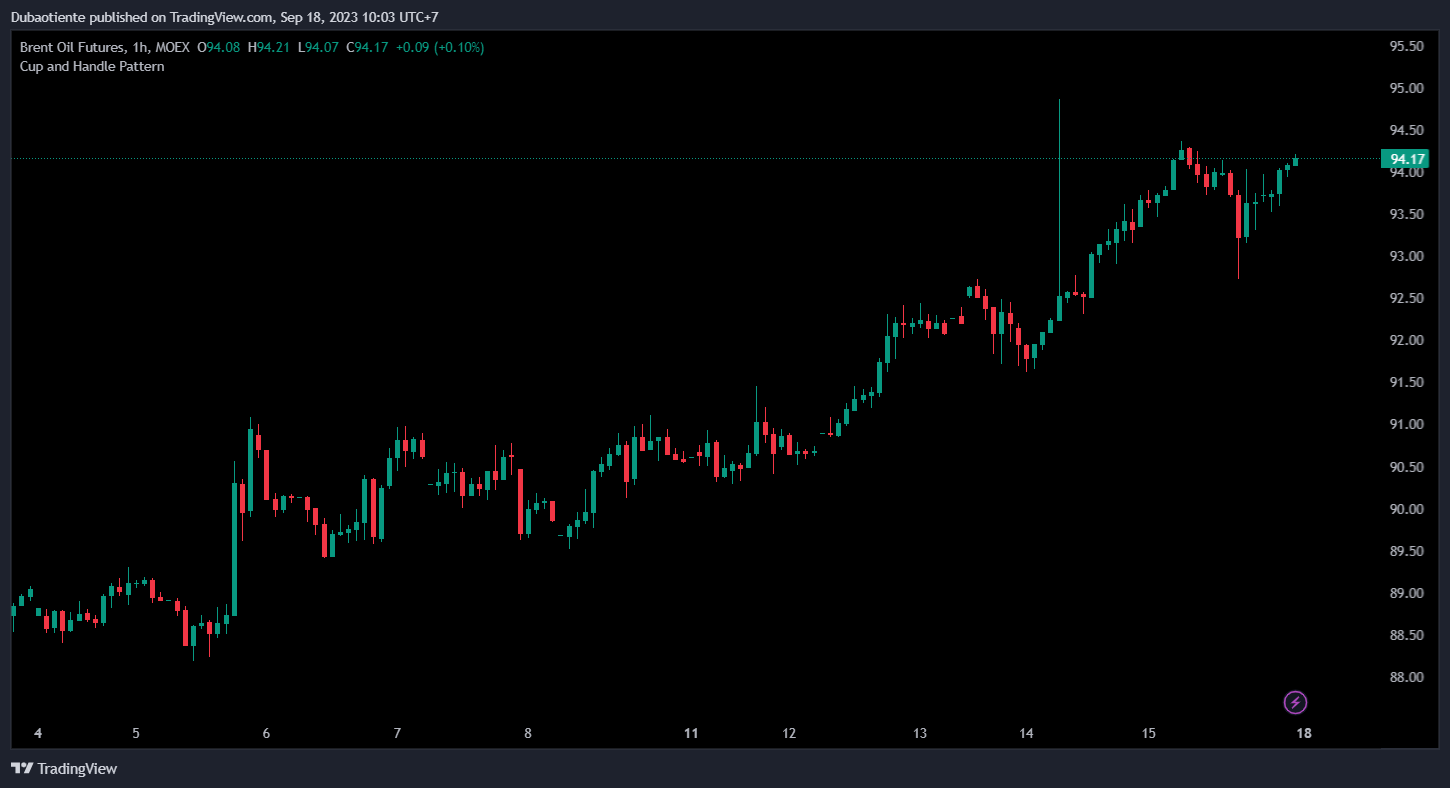Image resolution: width=1450 pixels, height=788 pixels.
Task: Click the +0.09 (+0.10%) change value
Action: 439,47
